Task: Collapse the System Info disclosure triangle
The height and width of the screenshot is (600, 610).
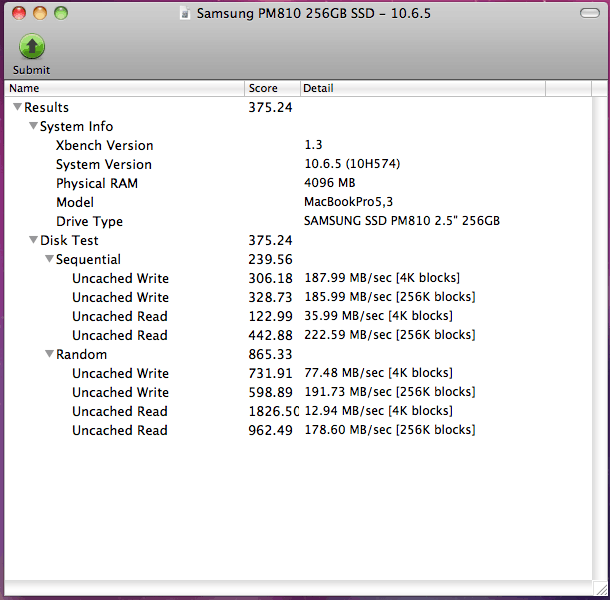Action: coord(33,126)
